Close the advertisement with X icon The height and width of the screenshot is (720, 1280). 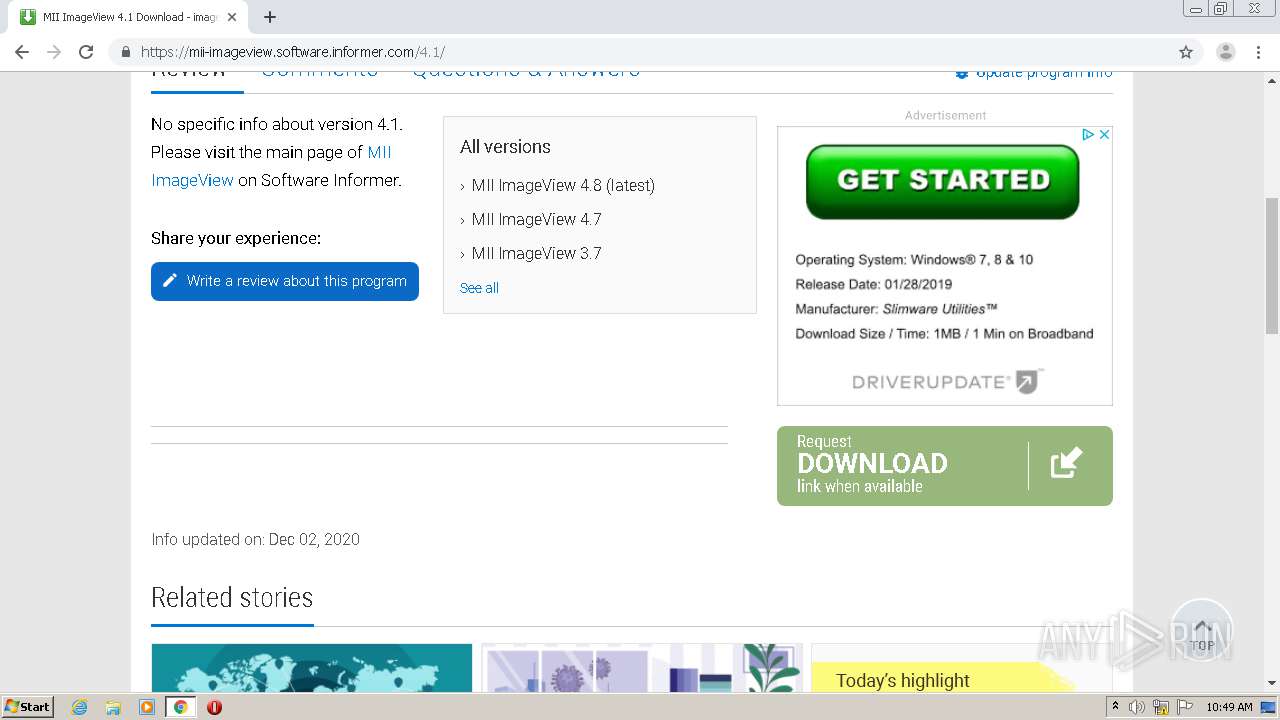(1104, 134)
